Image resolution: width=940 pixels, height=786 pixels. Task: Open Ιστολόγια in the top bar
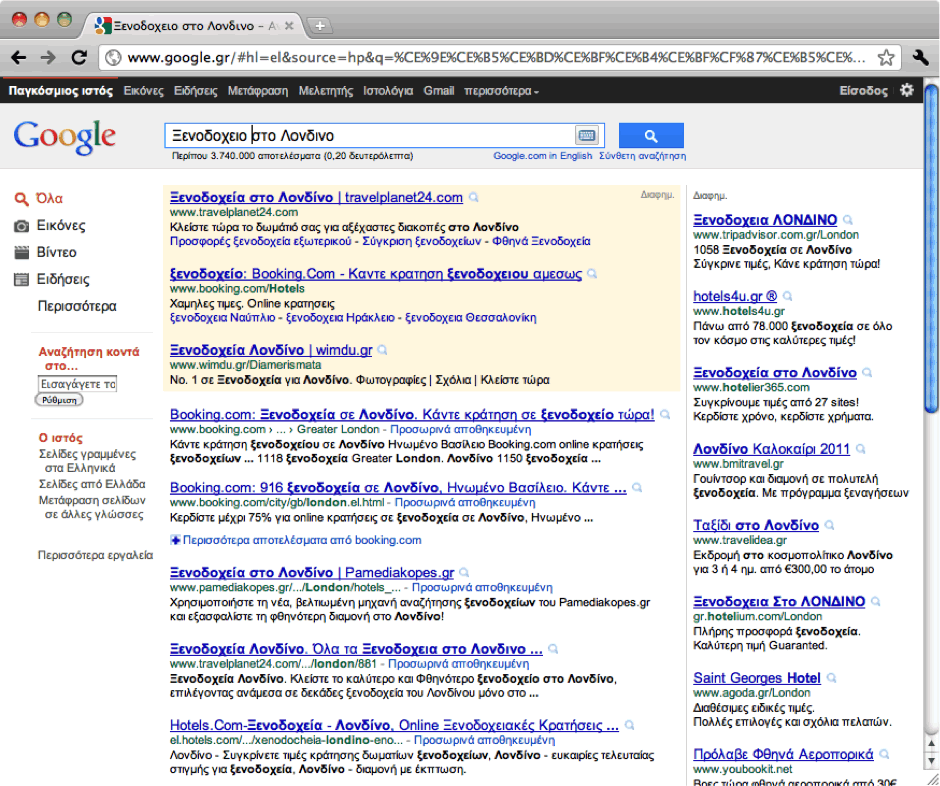(388, 91)
